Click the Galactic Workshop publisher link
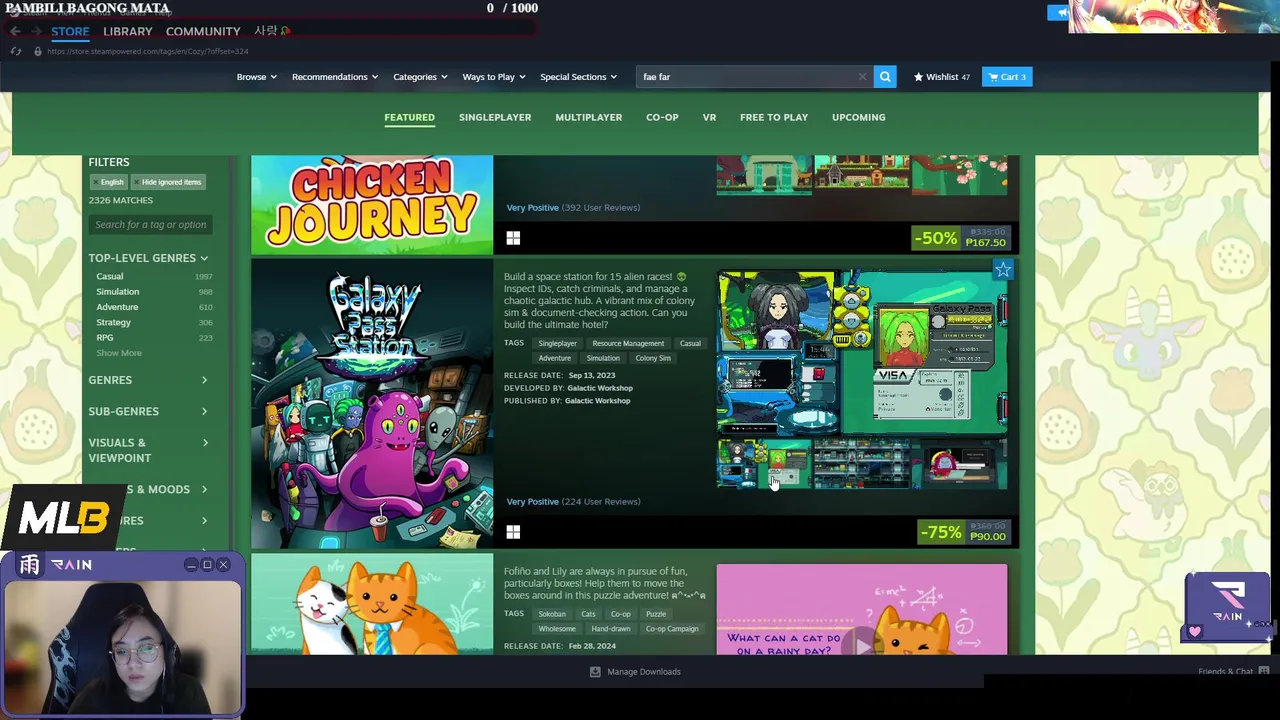 coord(598,401)
